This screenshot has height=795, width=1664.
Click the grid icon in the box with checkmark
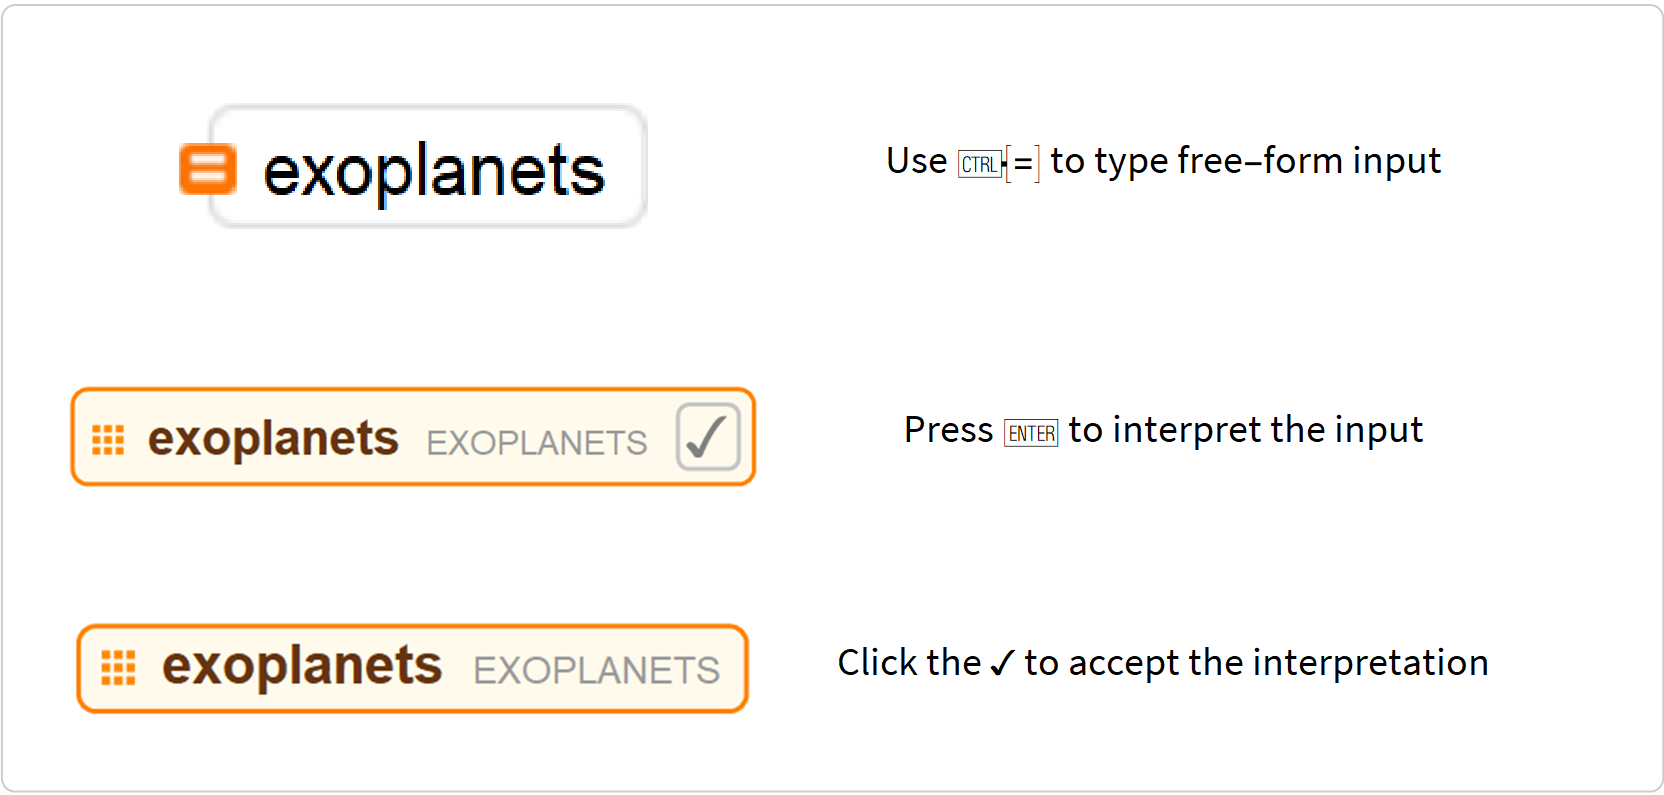point(108,439)
